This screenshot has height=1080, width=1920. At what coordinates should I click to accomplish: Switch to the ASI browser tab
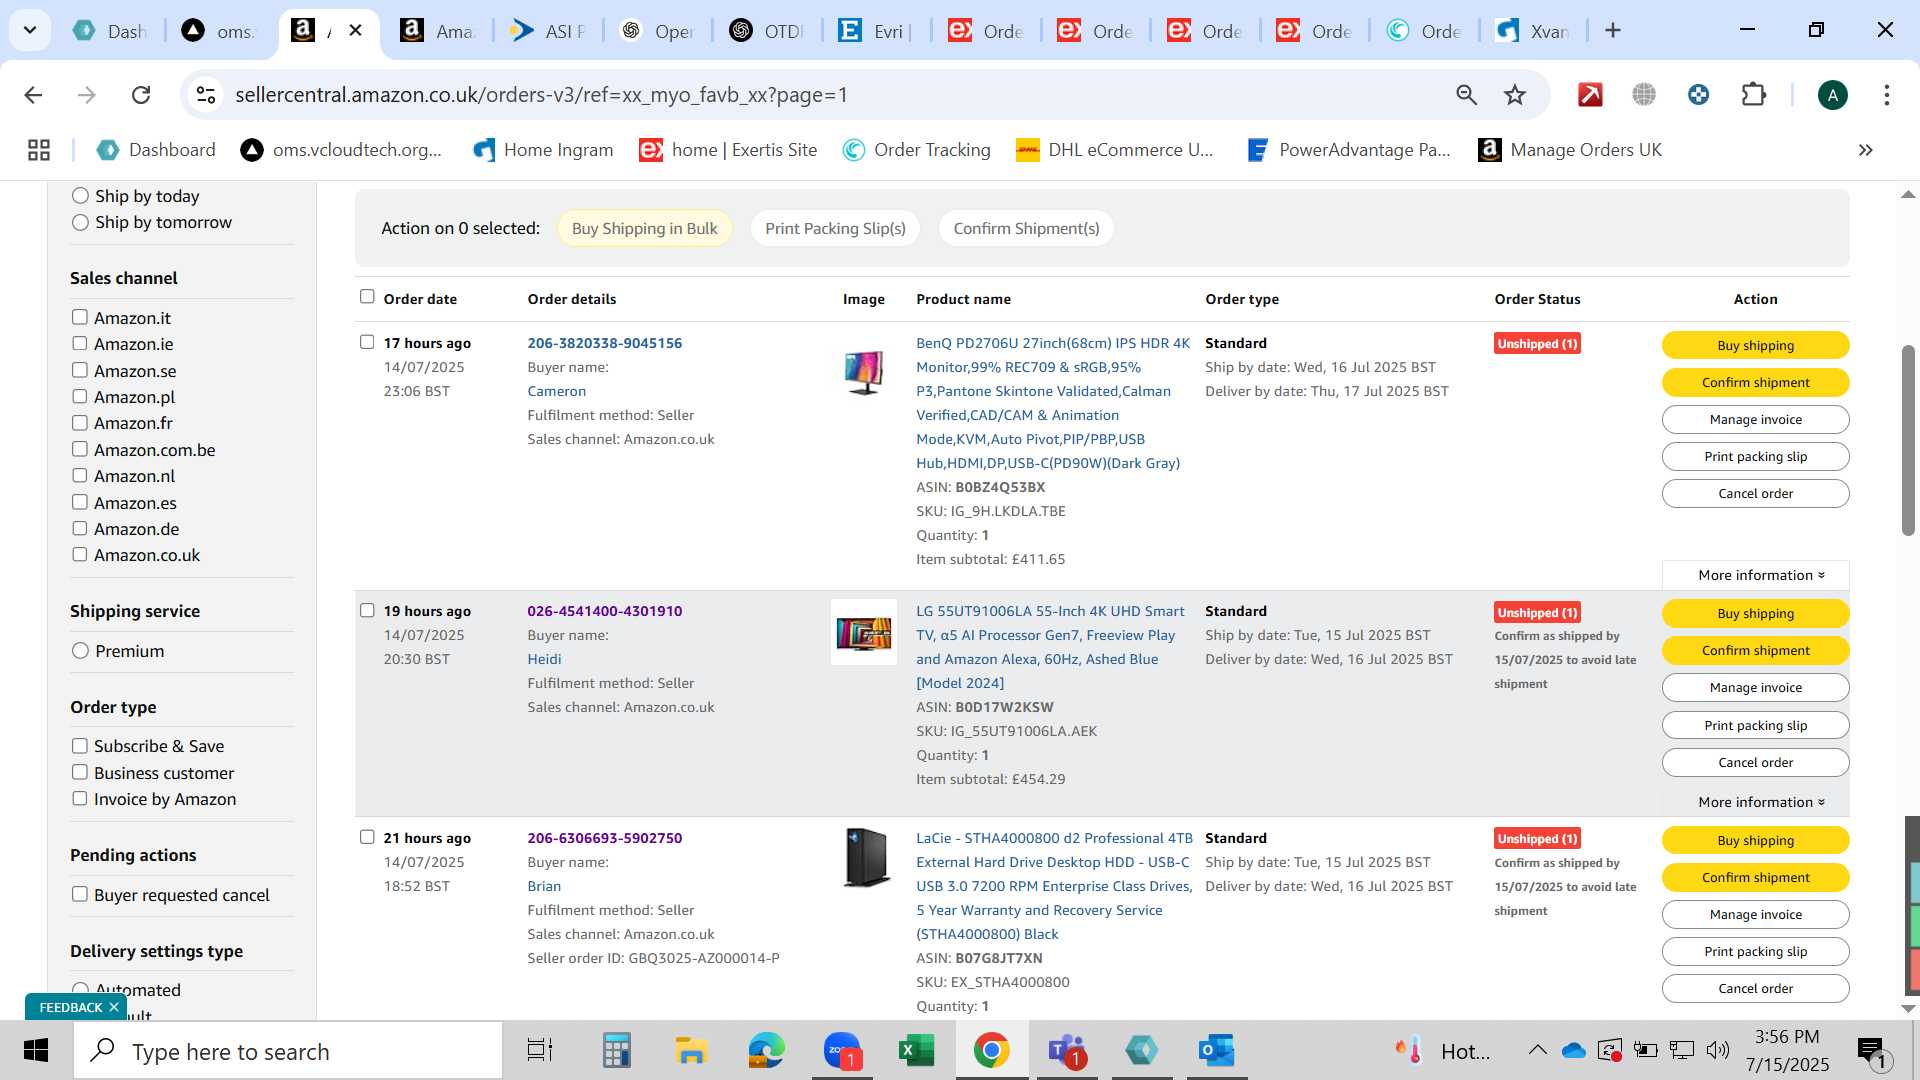548,31
